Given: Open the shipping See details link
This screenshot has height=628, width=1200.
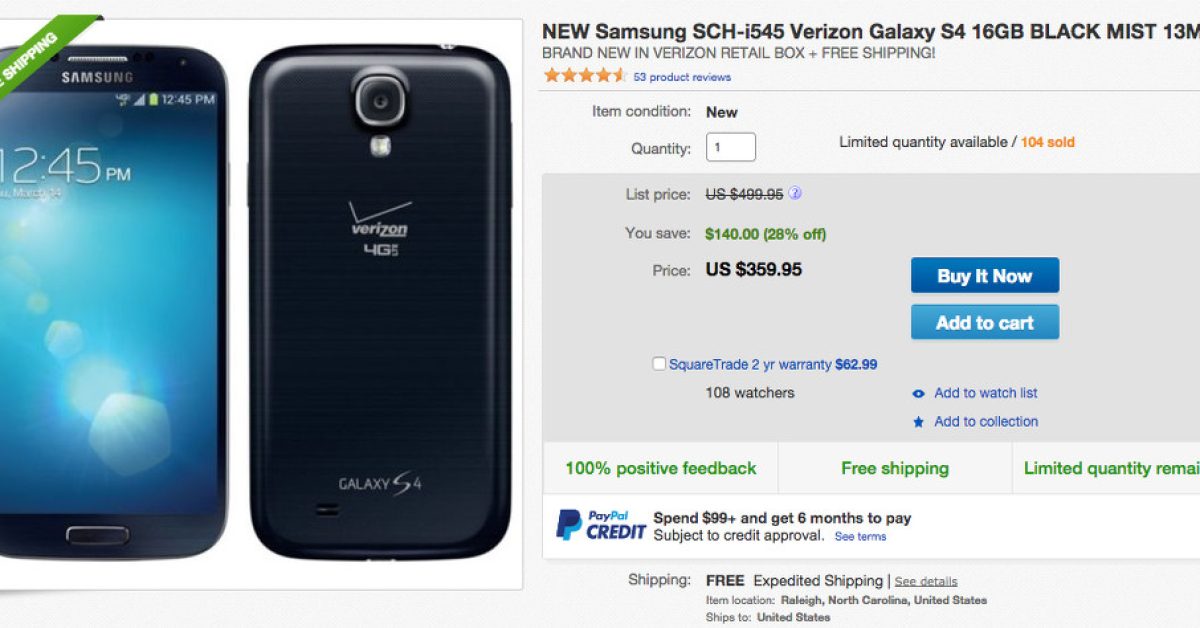Looking at the screenshot, I should click(x=925, y=581).
